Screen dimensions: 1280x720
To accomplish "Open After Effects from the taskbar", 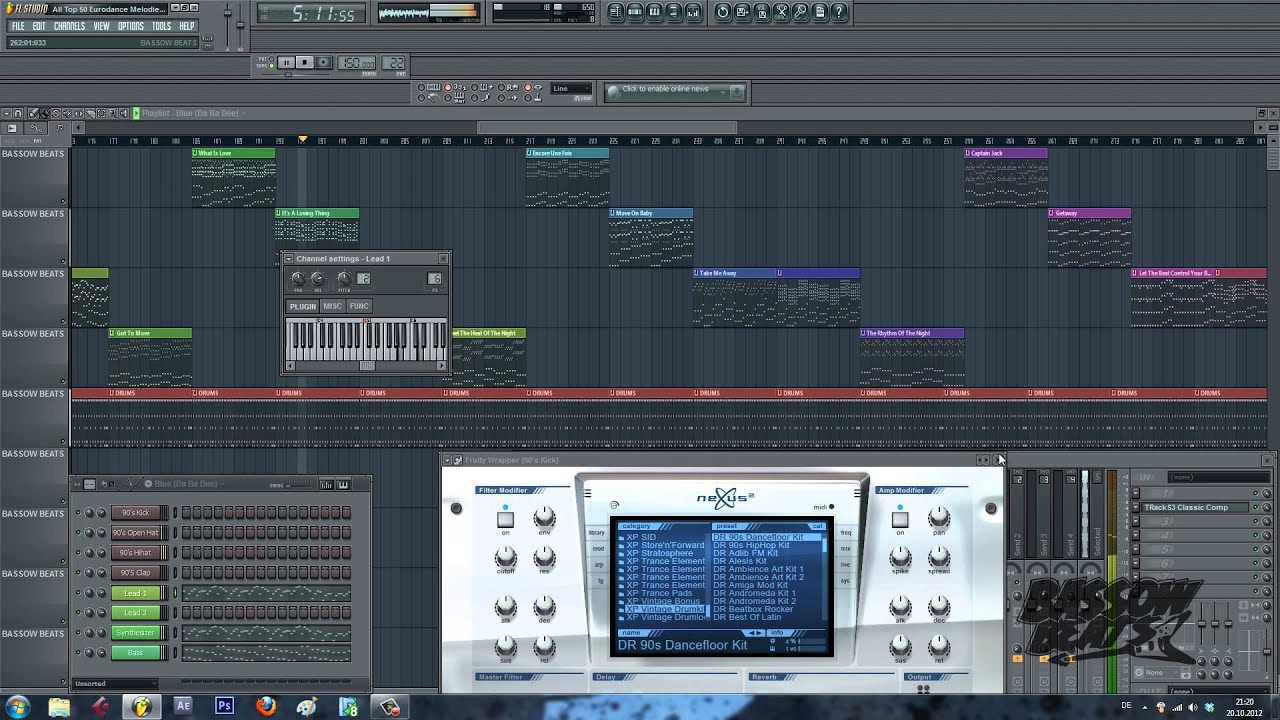I will tap(183, 707).
